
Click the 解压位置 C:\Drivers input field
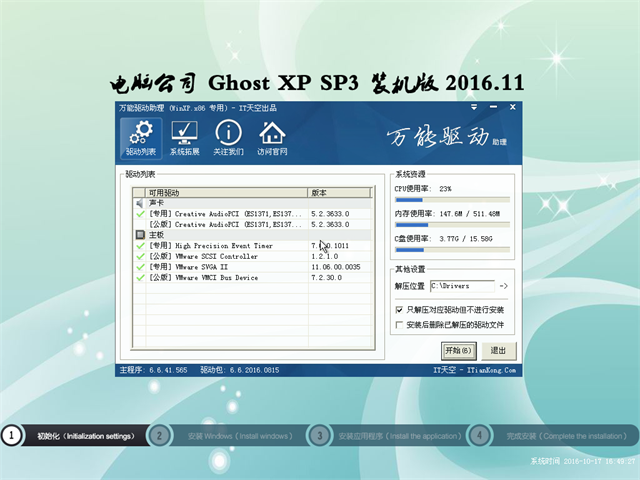pos(462,286)
